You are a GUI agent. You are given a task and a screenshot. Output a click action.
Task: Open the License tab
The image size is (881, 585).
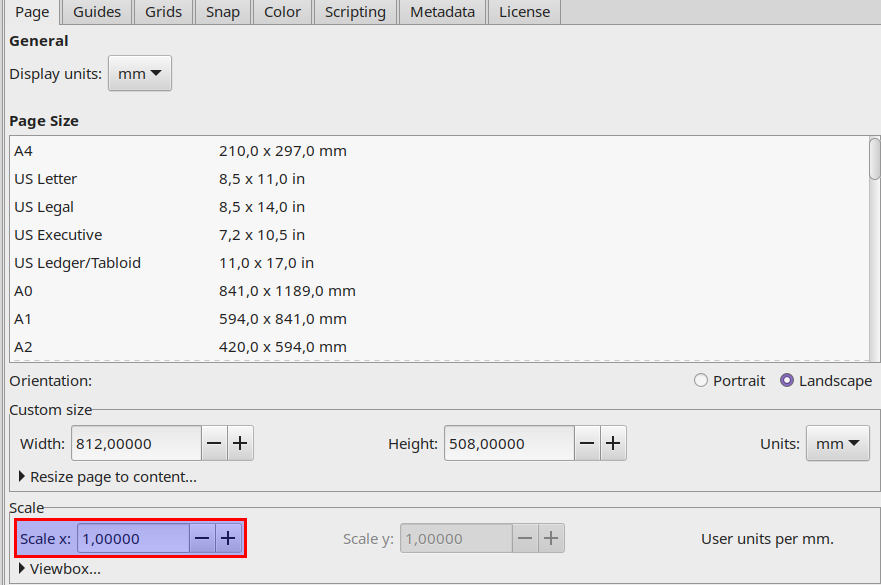(524, 12)
